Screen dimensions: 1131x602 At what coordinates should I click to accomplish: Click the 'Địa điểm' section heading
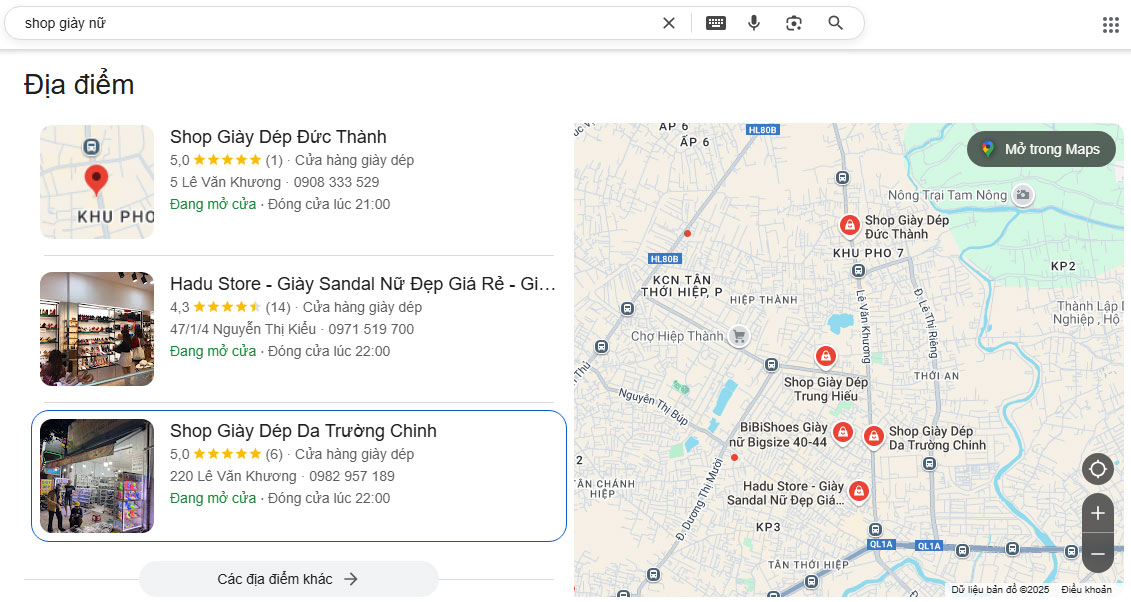79,85
